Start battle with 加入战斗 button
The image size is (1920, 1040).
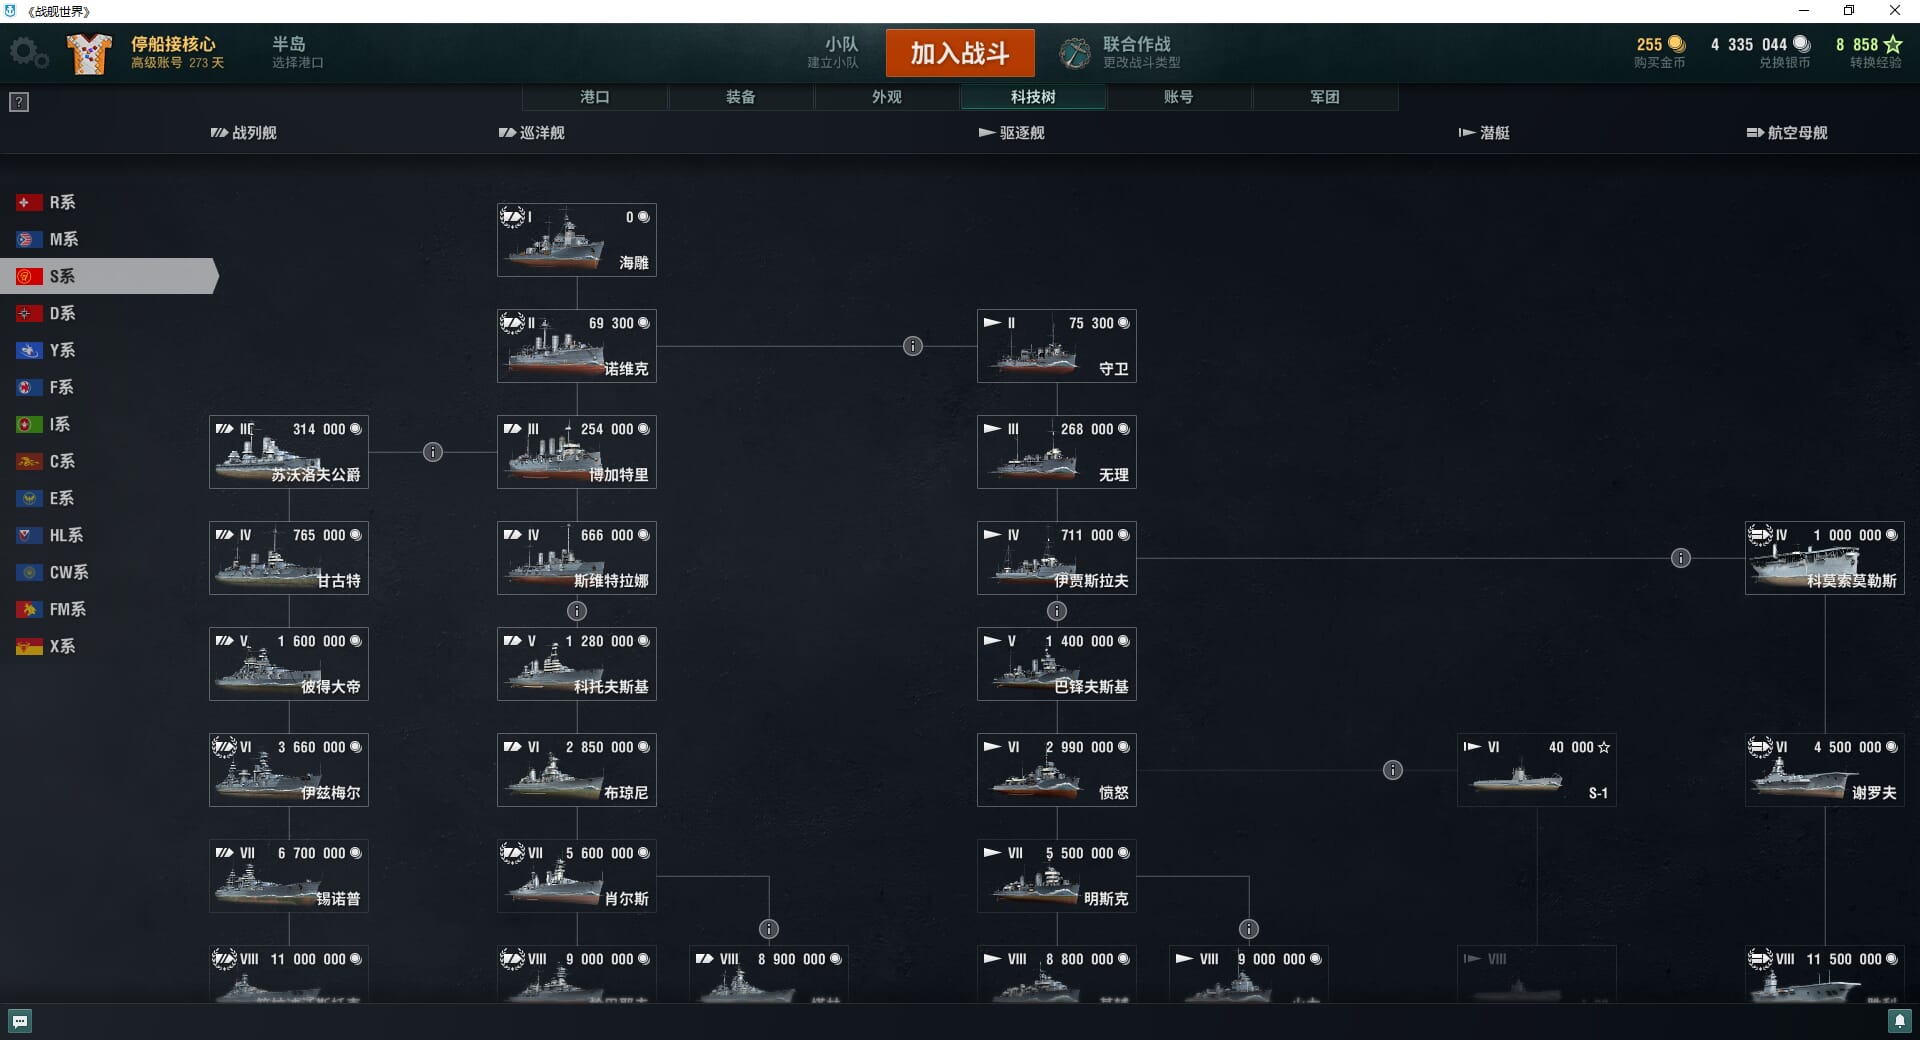coord(960,53)
